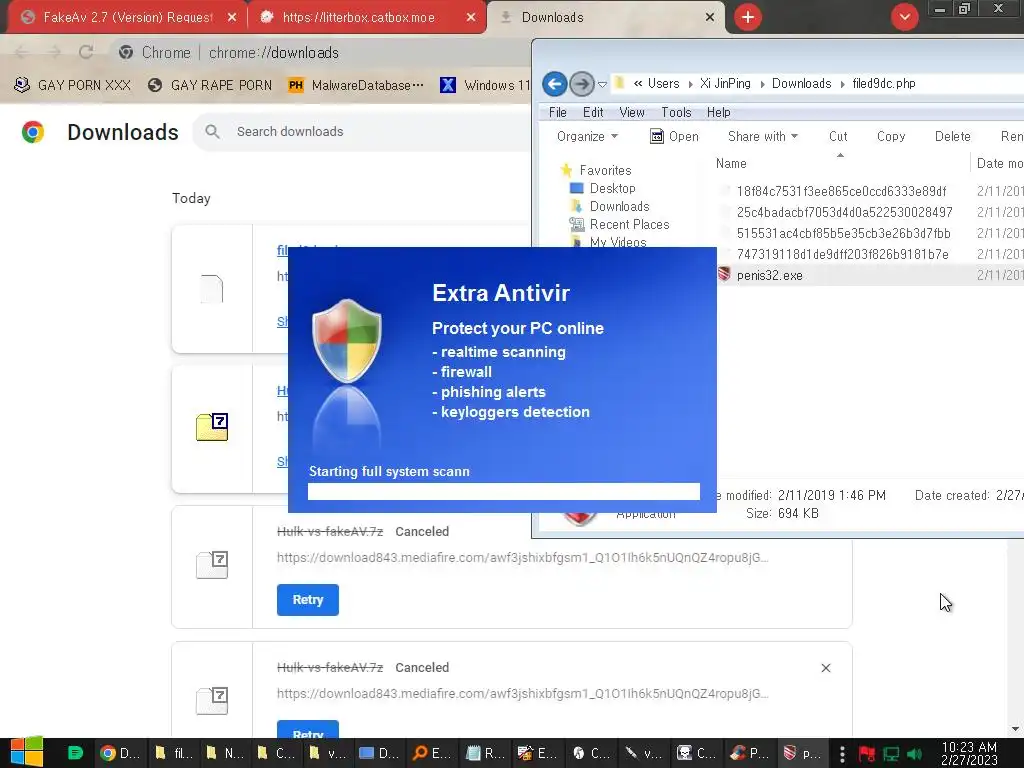Open the Tools menu in Explorer
This screenshot has width=1024, height=768.
coord(676,112)
